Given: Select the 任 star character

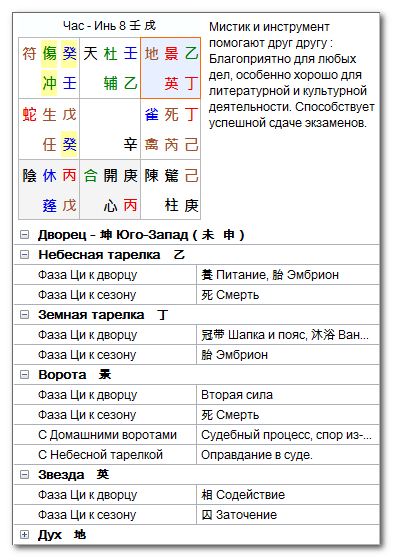Looking at the screenshot, I should point(49,144).
